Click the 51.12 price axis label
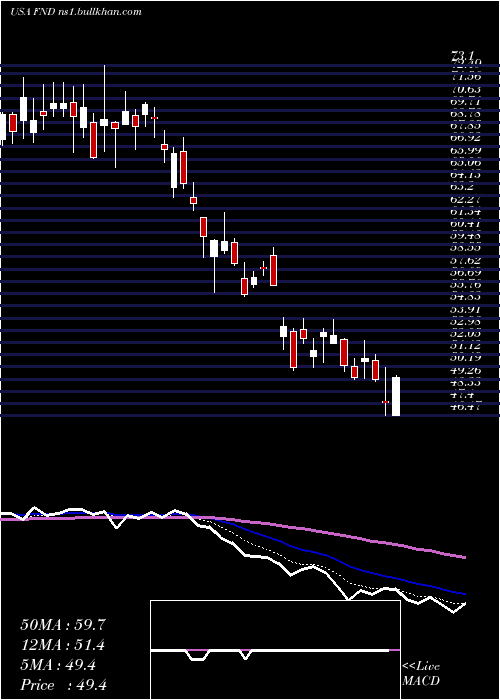This screenshot has height=700, width=500. [466, 345]
